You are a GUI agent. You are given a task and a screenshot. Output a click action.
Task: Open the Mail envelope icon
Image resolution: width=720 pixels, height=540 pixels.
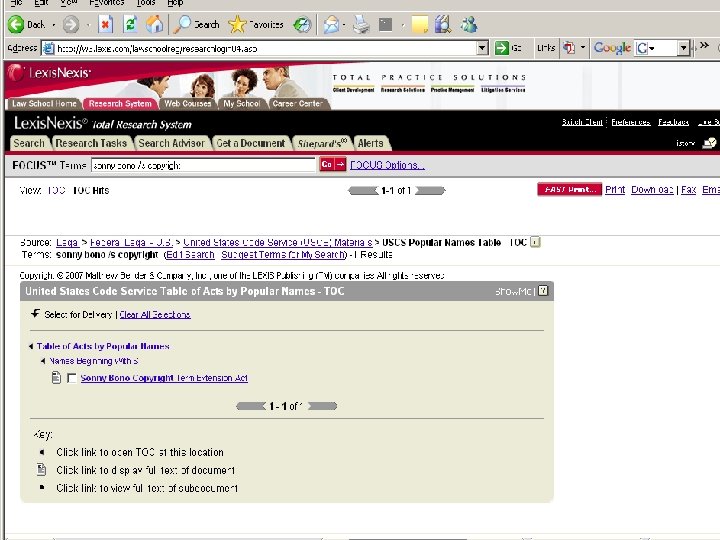331,25
